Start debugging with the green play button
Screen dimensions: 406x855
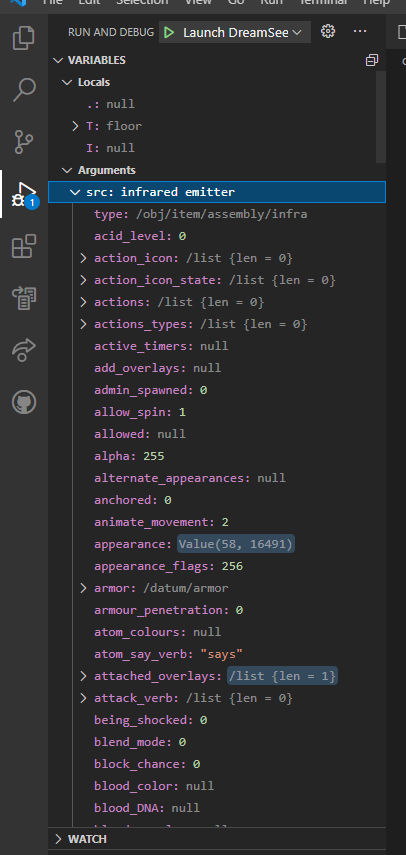[x=169, y=32]
